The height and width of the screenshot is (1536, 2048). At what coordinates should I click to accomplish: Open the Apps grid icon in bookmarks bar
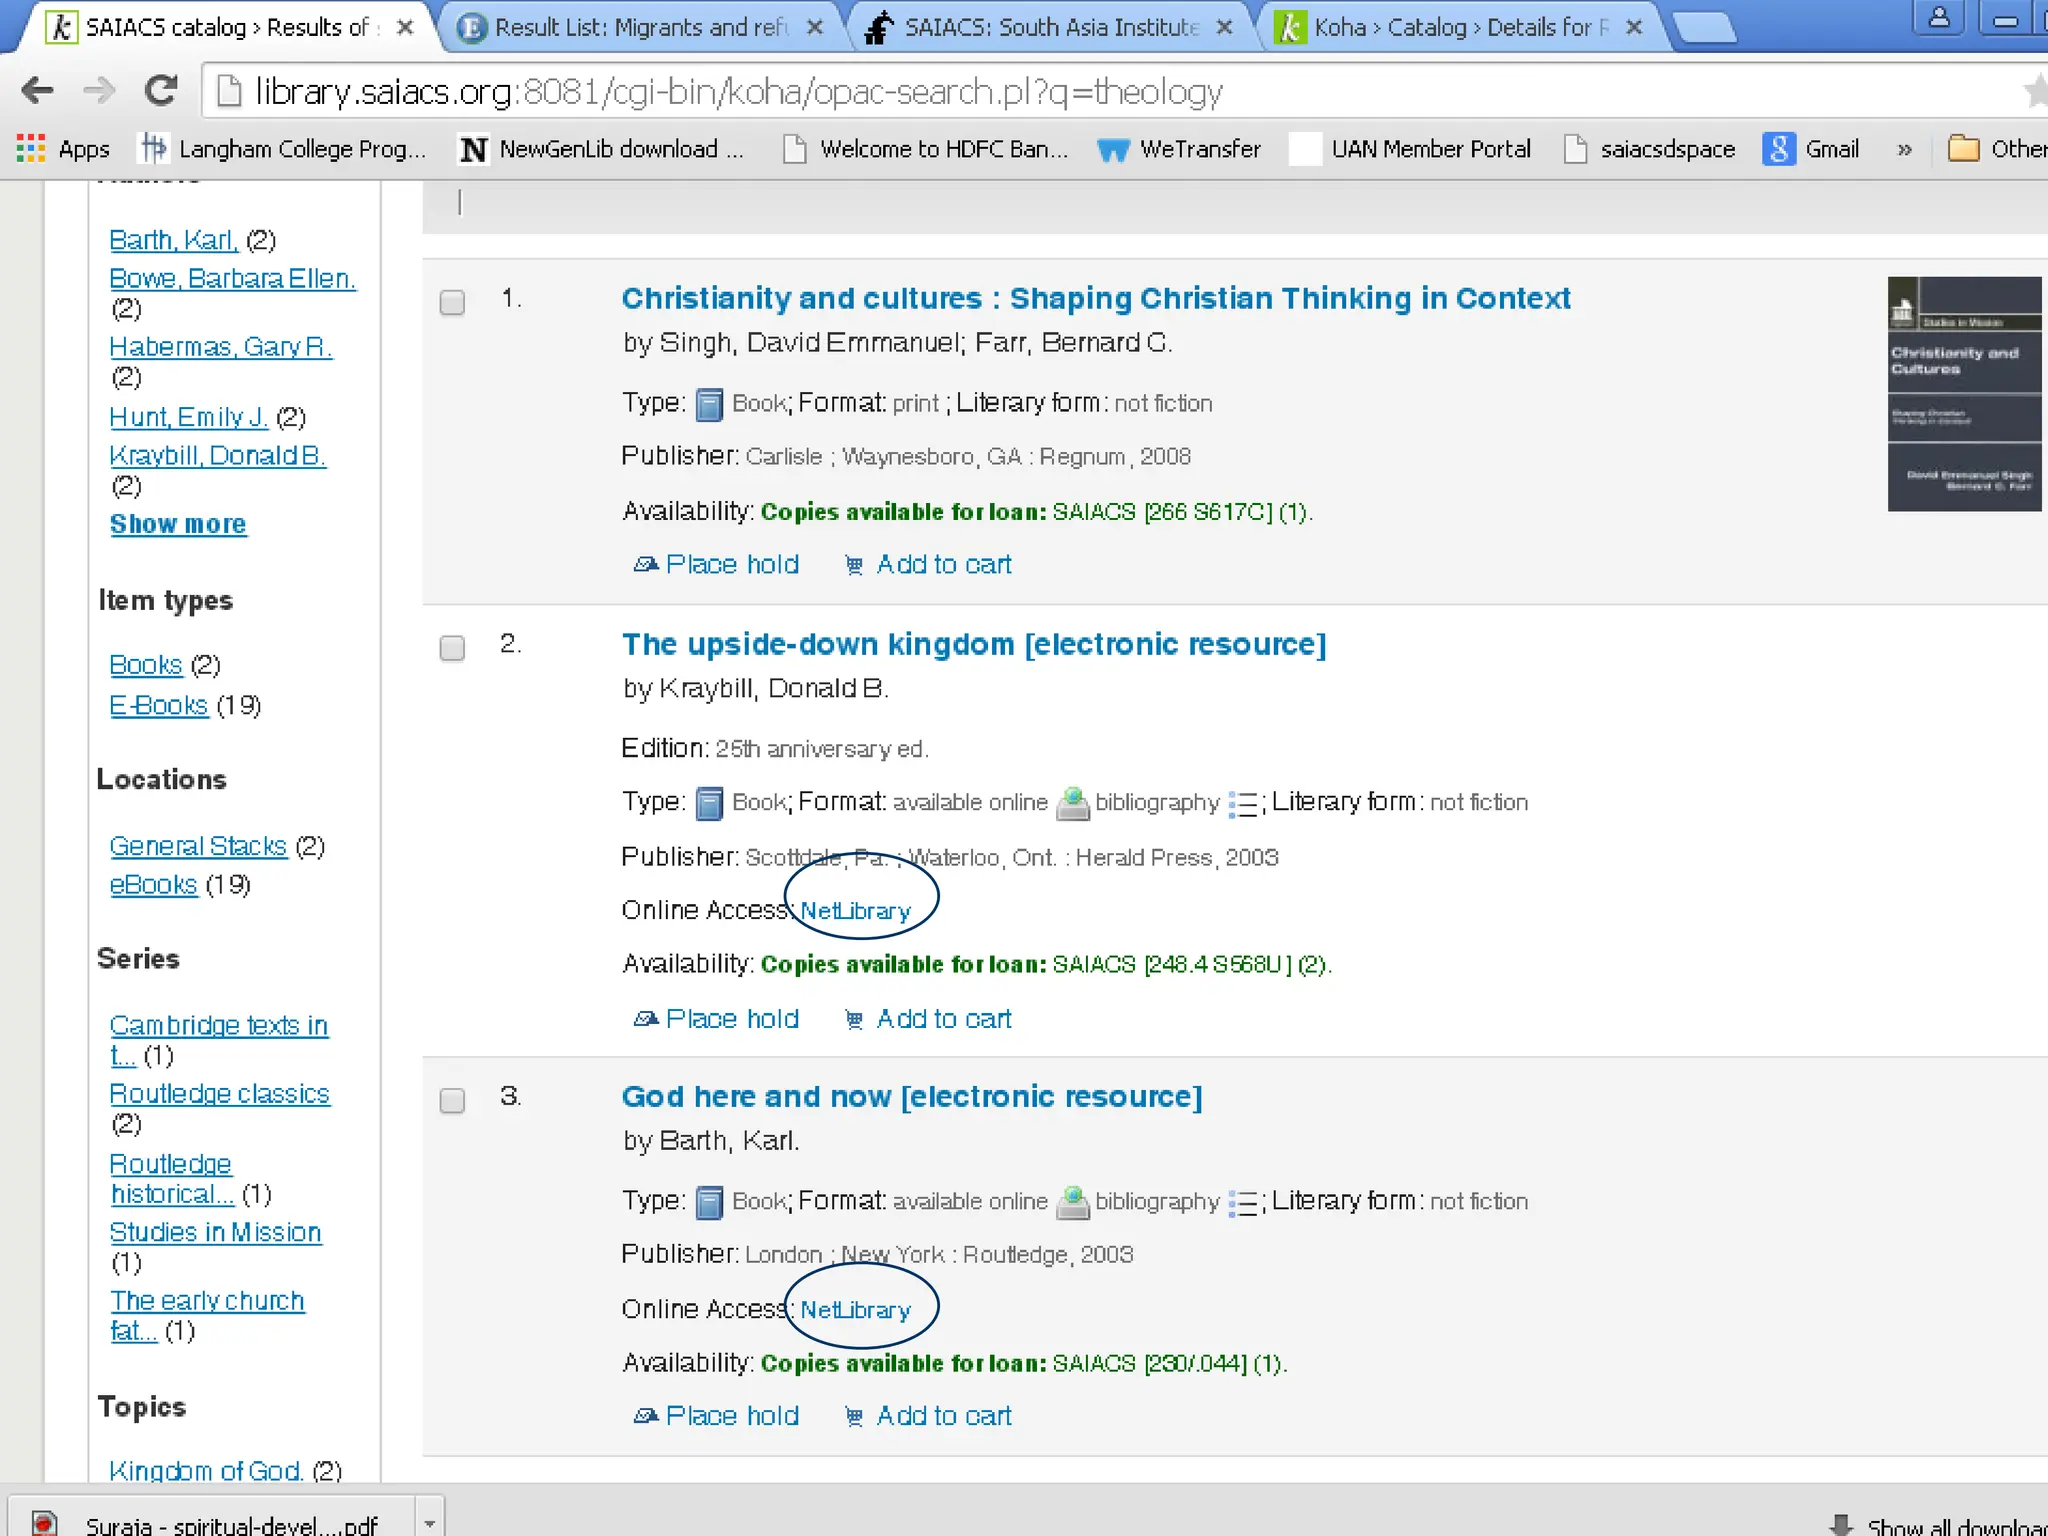(x=31, y=149)
